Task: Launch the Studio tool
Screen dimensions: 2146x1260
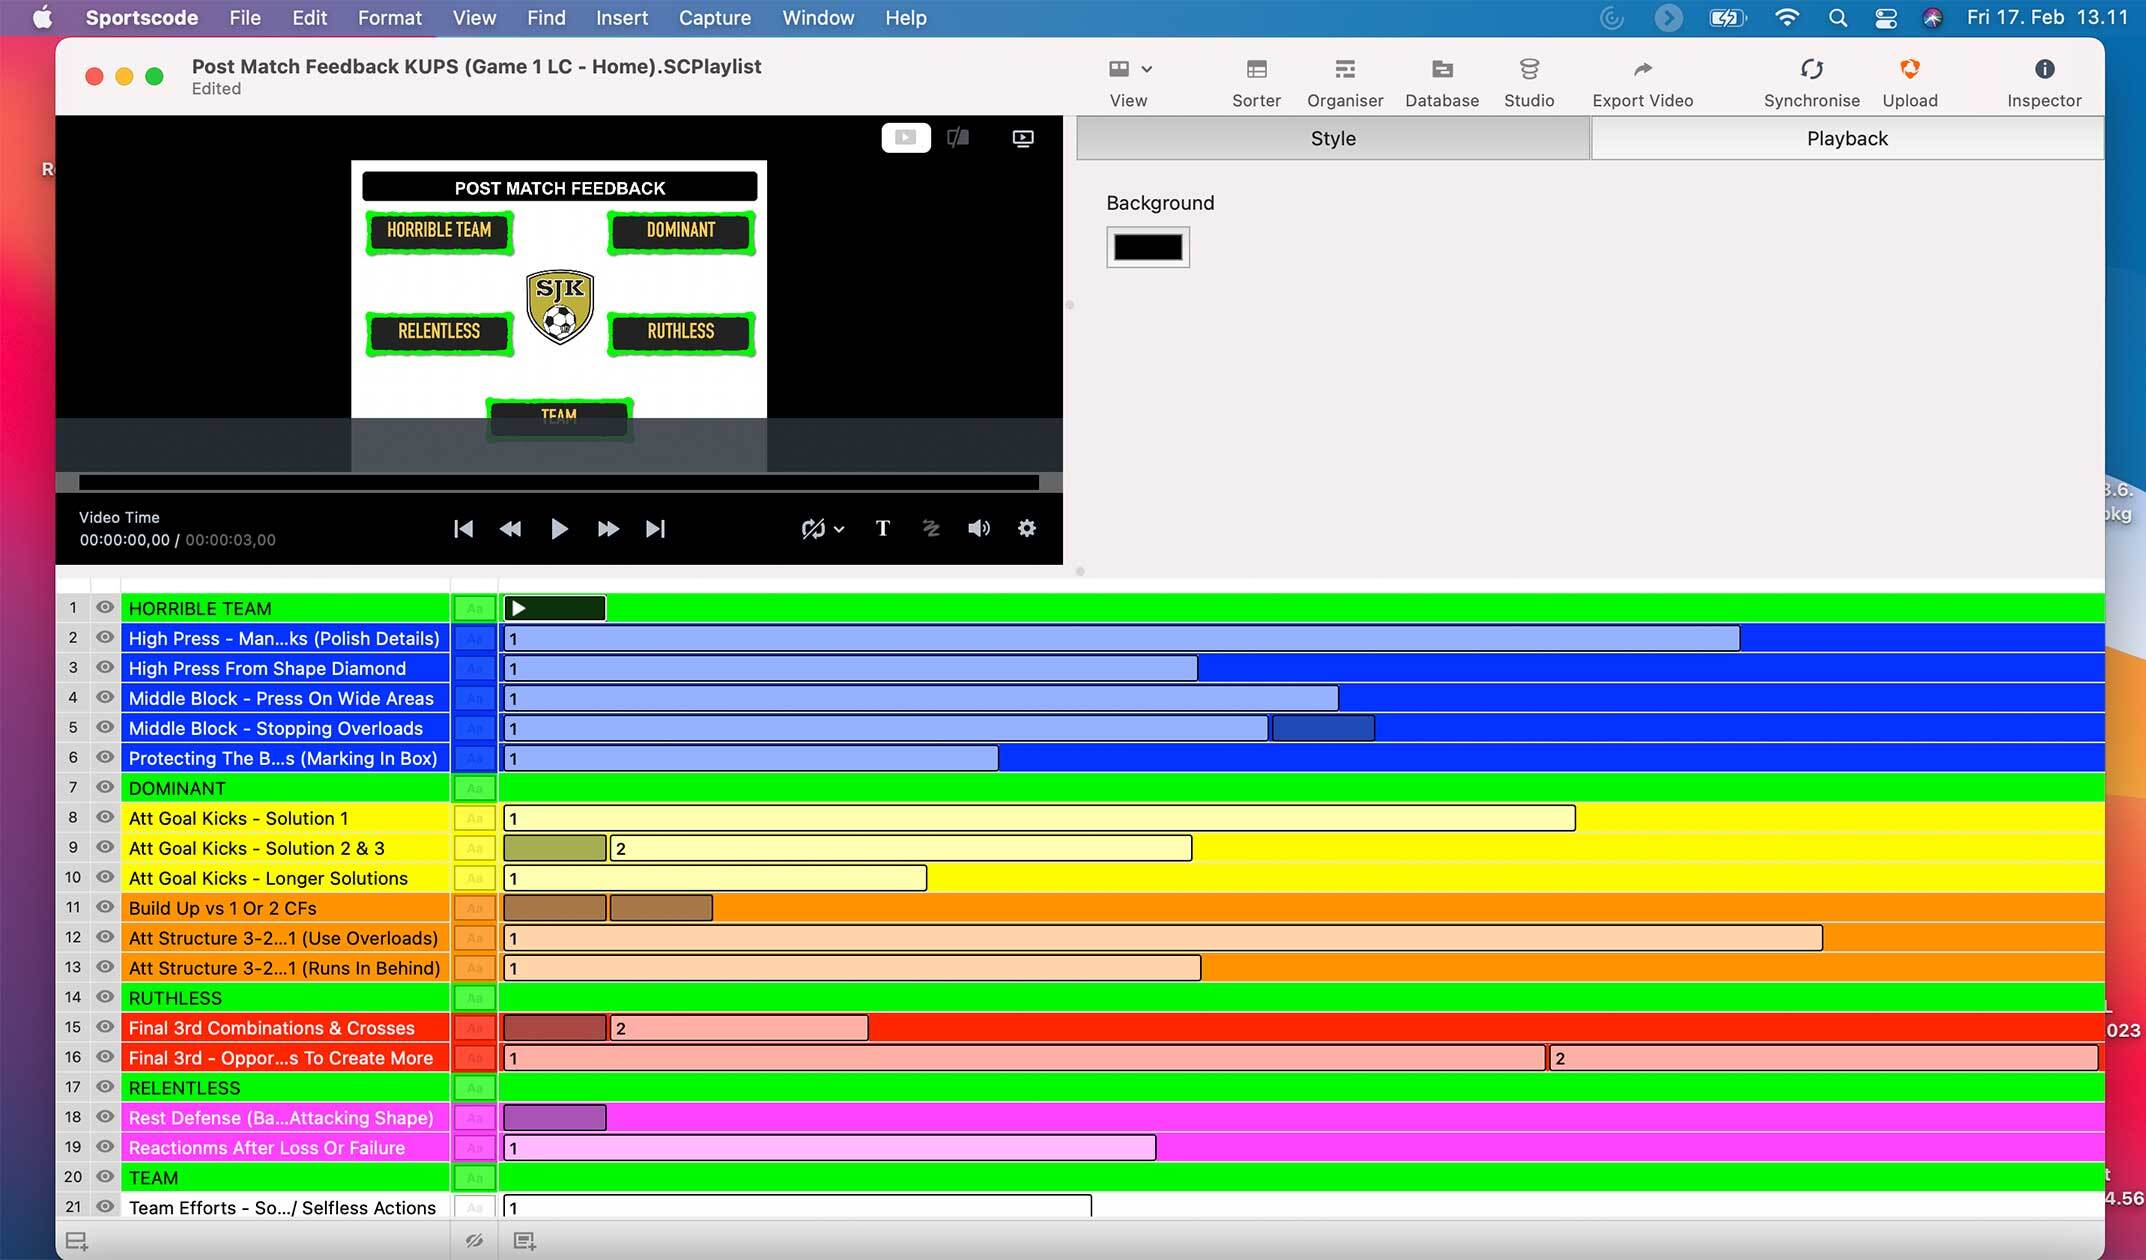Action: click(x=1528, y=70)
